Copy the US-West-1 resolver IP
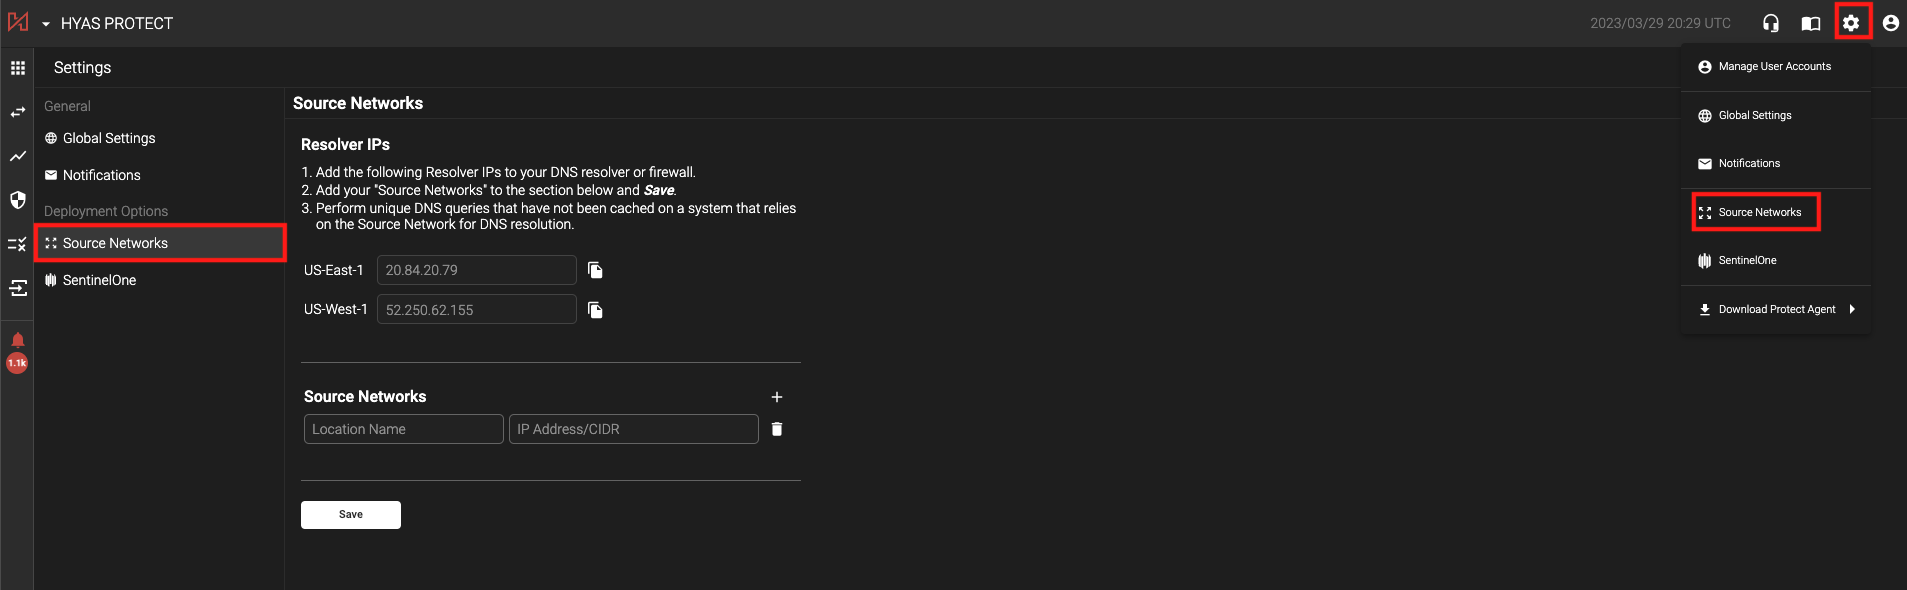The image size is (1907, 590). (x=595, y=310)
